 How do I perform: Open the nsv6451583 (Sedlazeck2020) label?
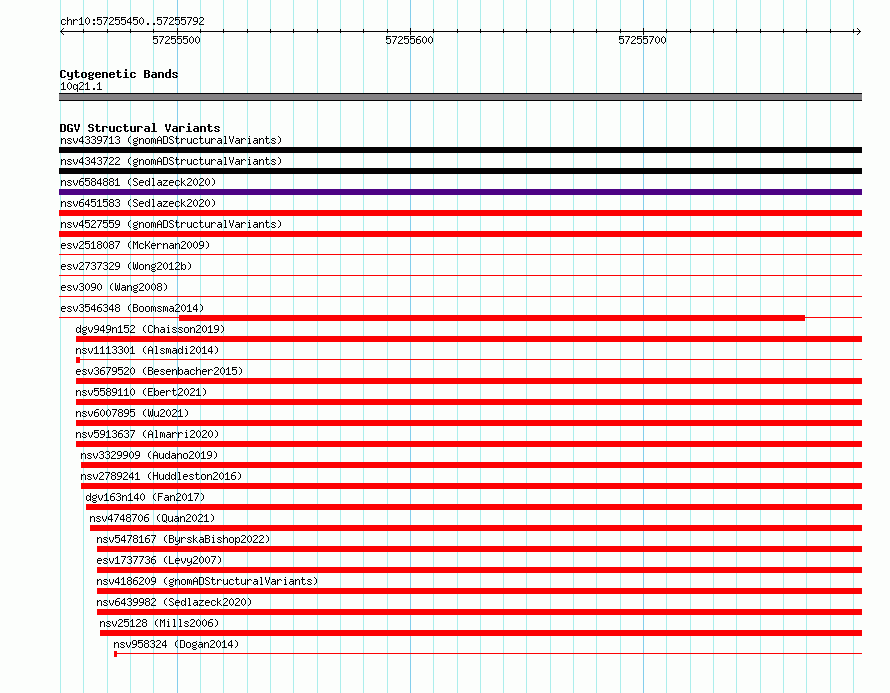(138, 203)
